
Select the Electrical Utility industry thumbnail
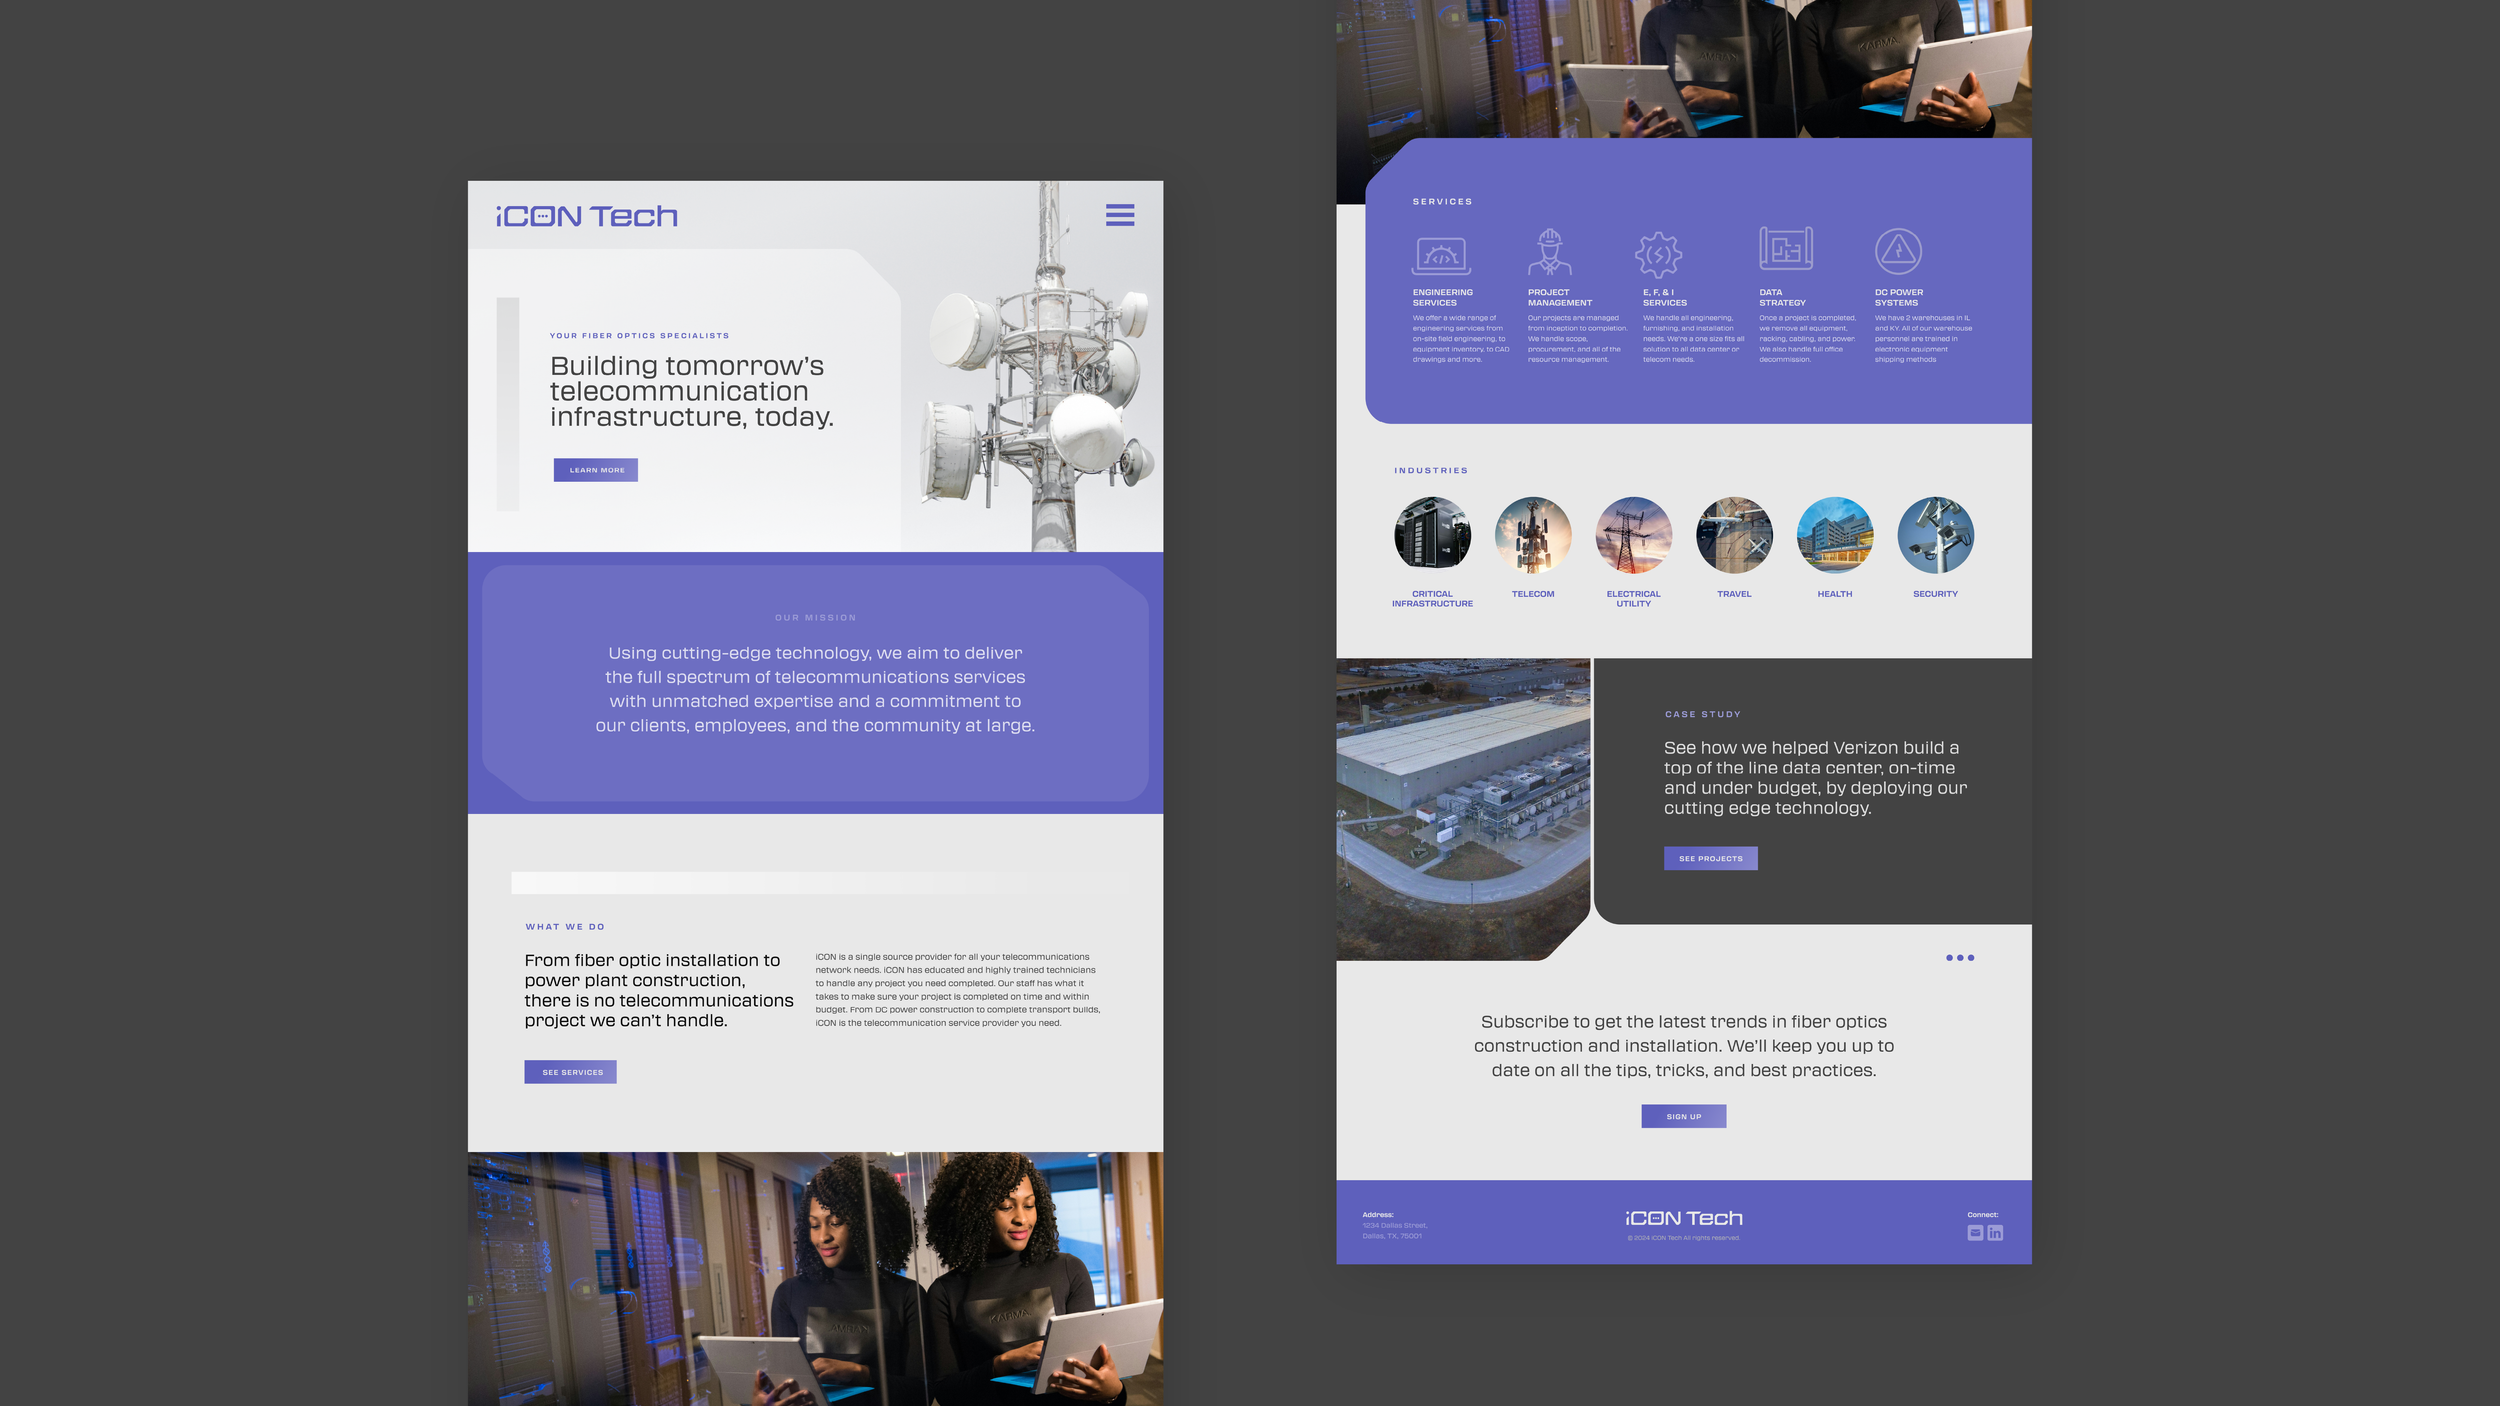click(x=1633, y=535)
